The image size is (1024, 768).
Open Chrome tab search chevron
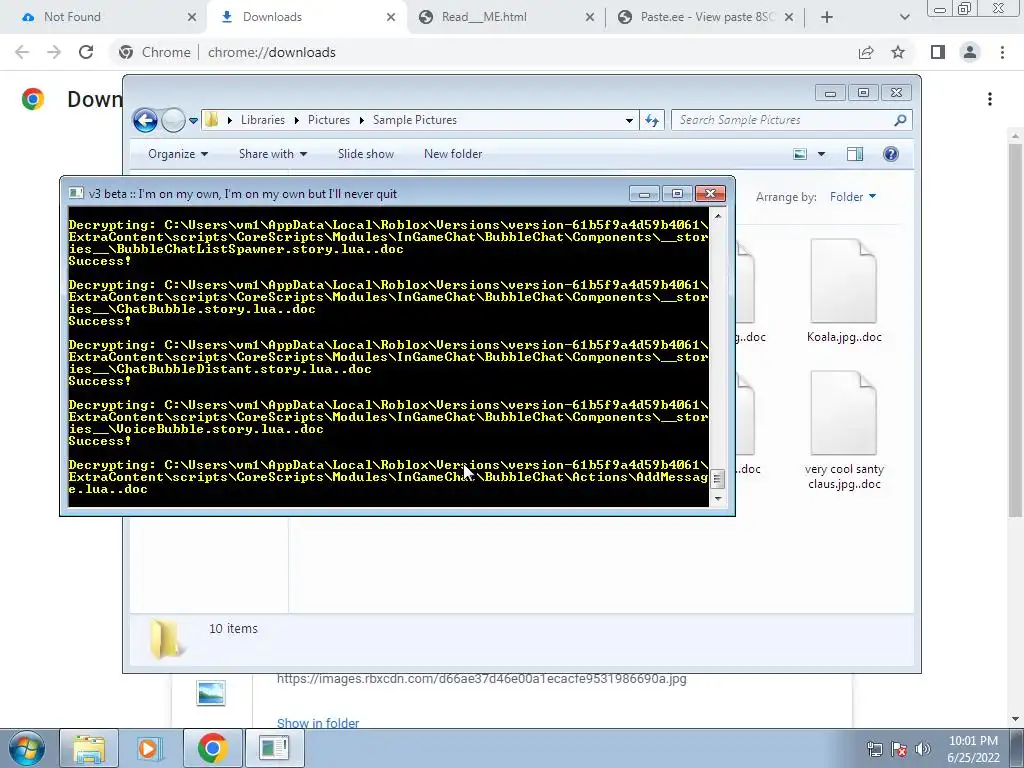[x=904, y=17]
